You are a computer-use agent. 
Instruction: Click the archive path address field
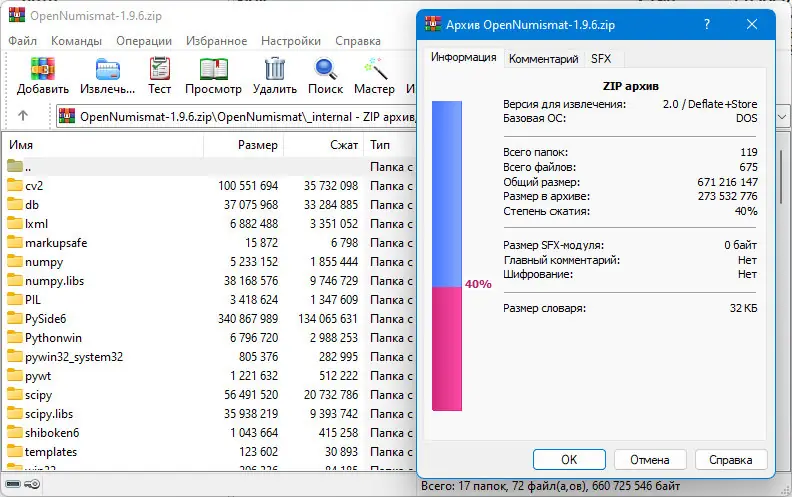click(236, 117)
